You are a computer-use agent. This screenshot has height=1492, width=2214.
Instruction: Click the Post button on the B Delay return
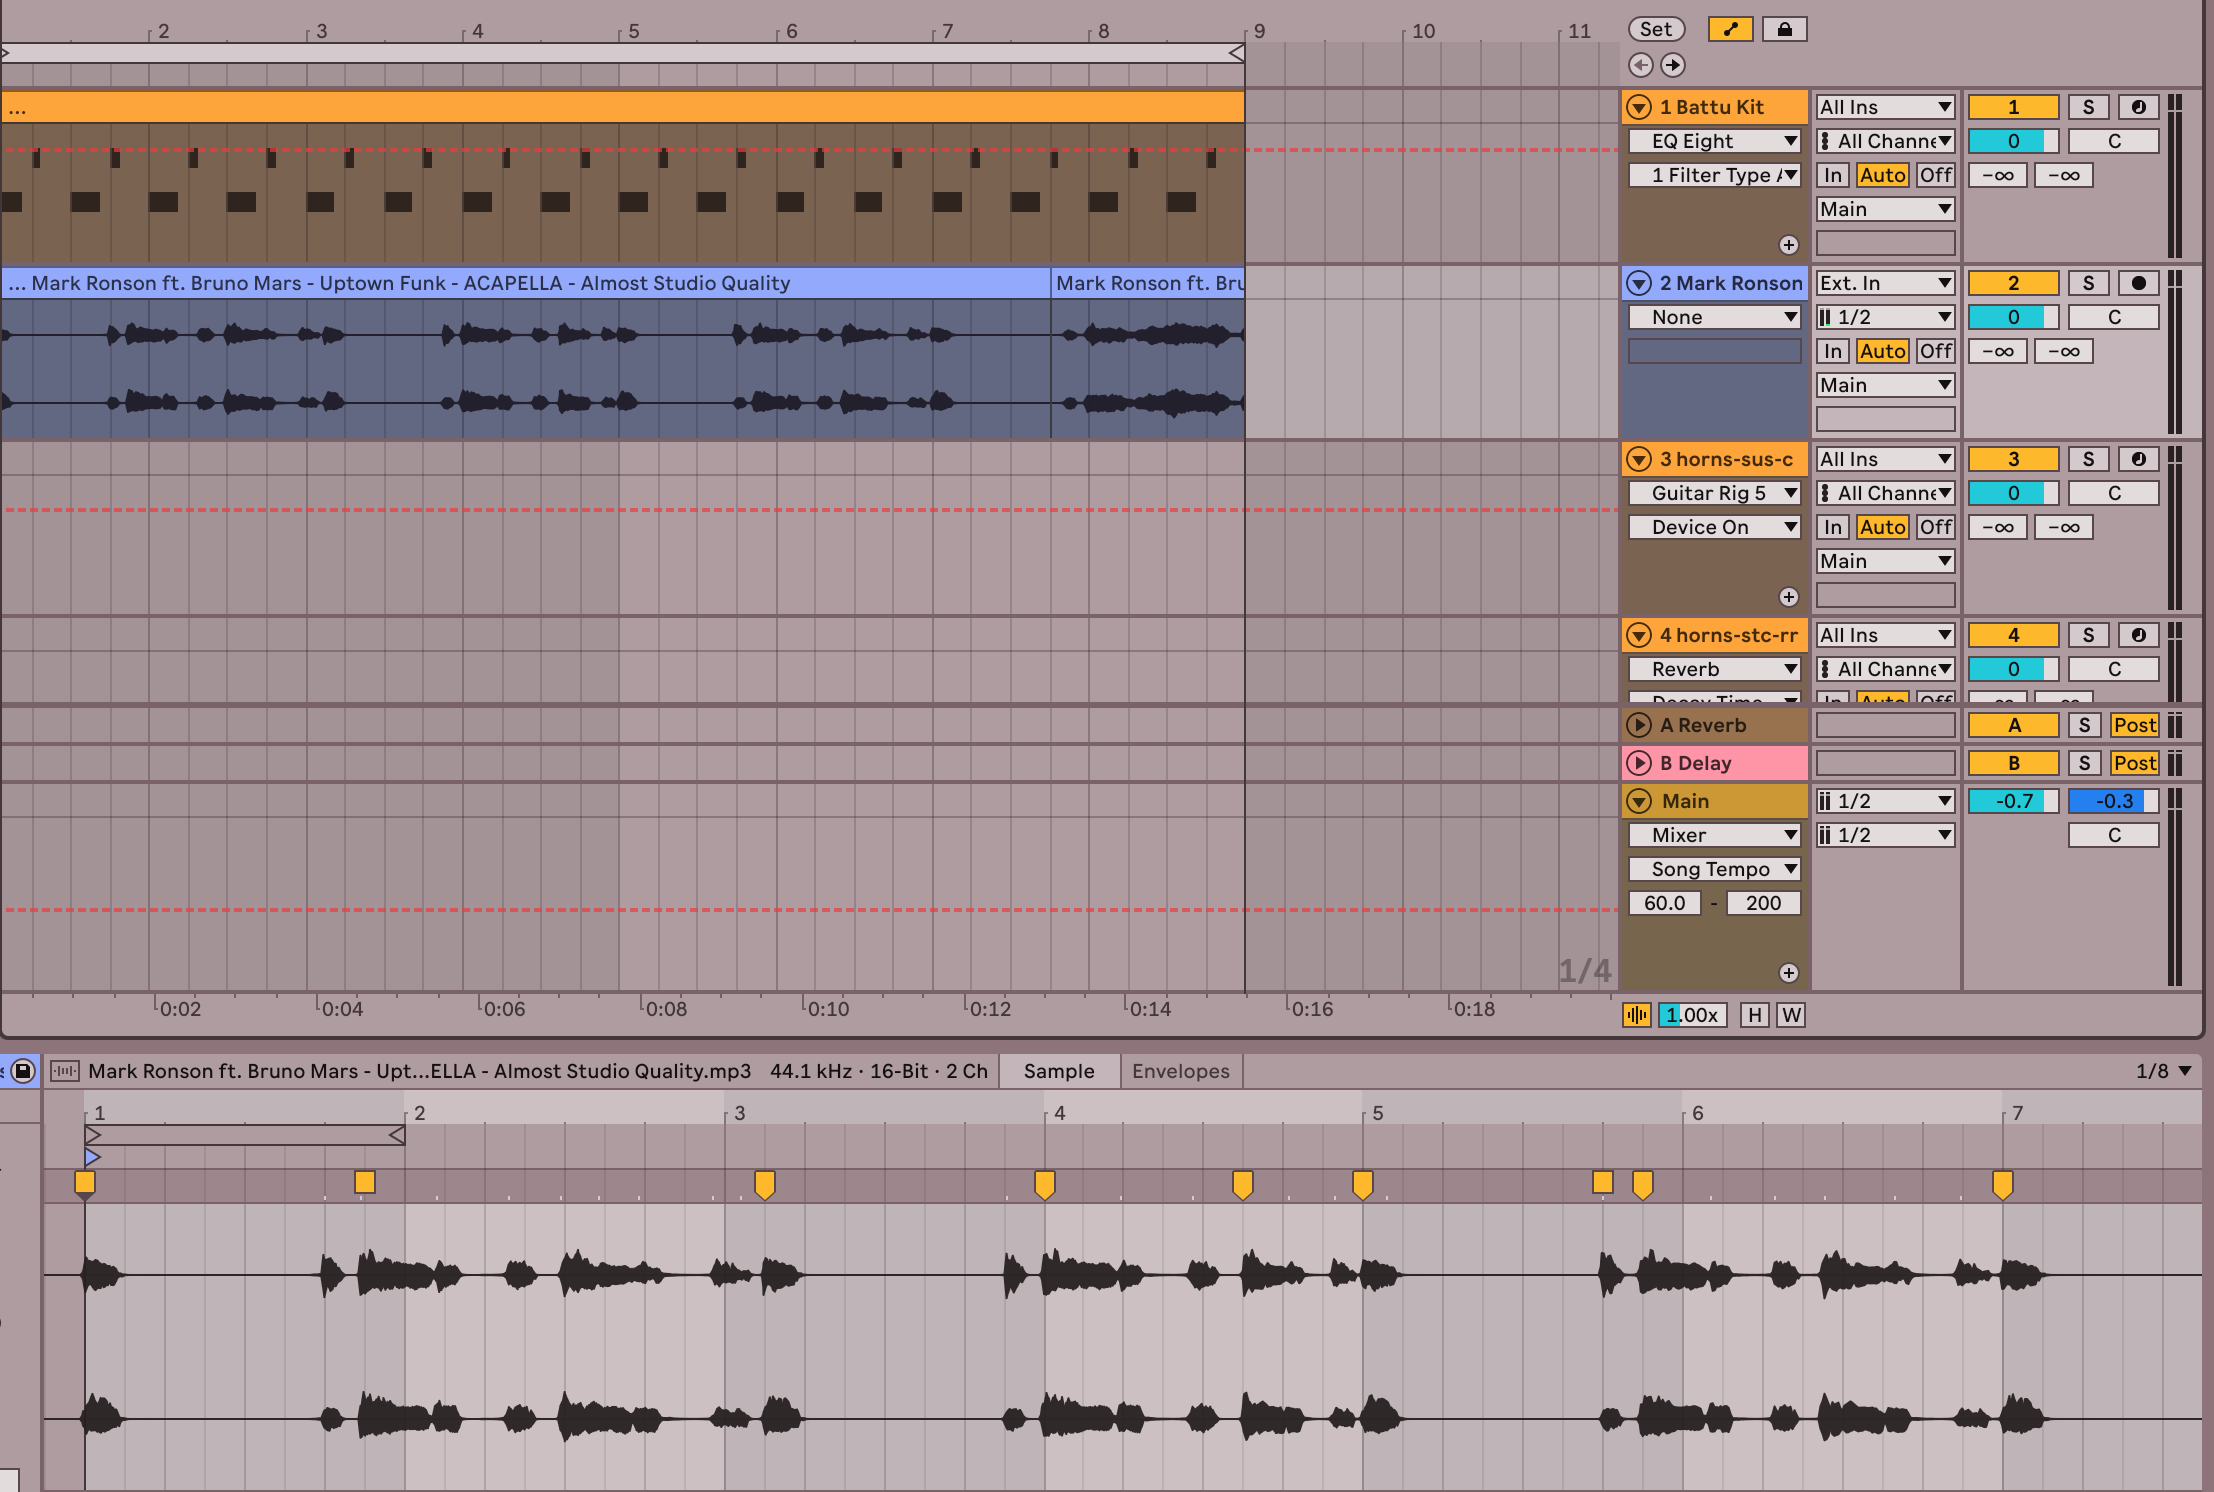click(x=2134, y=763)
